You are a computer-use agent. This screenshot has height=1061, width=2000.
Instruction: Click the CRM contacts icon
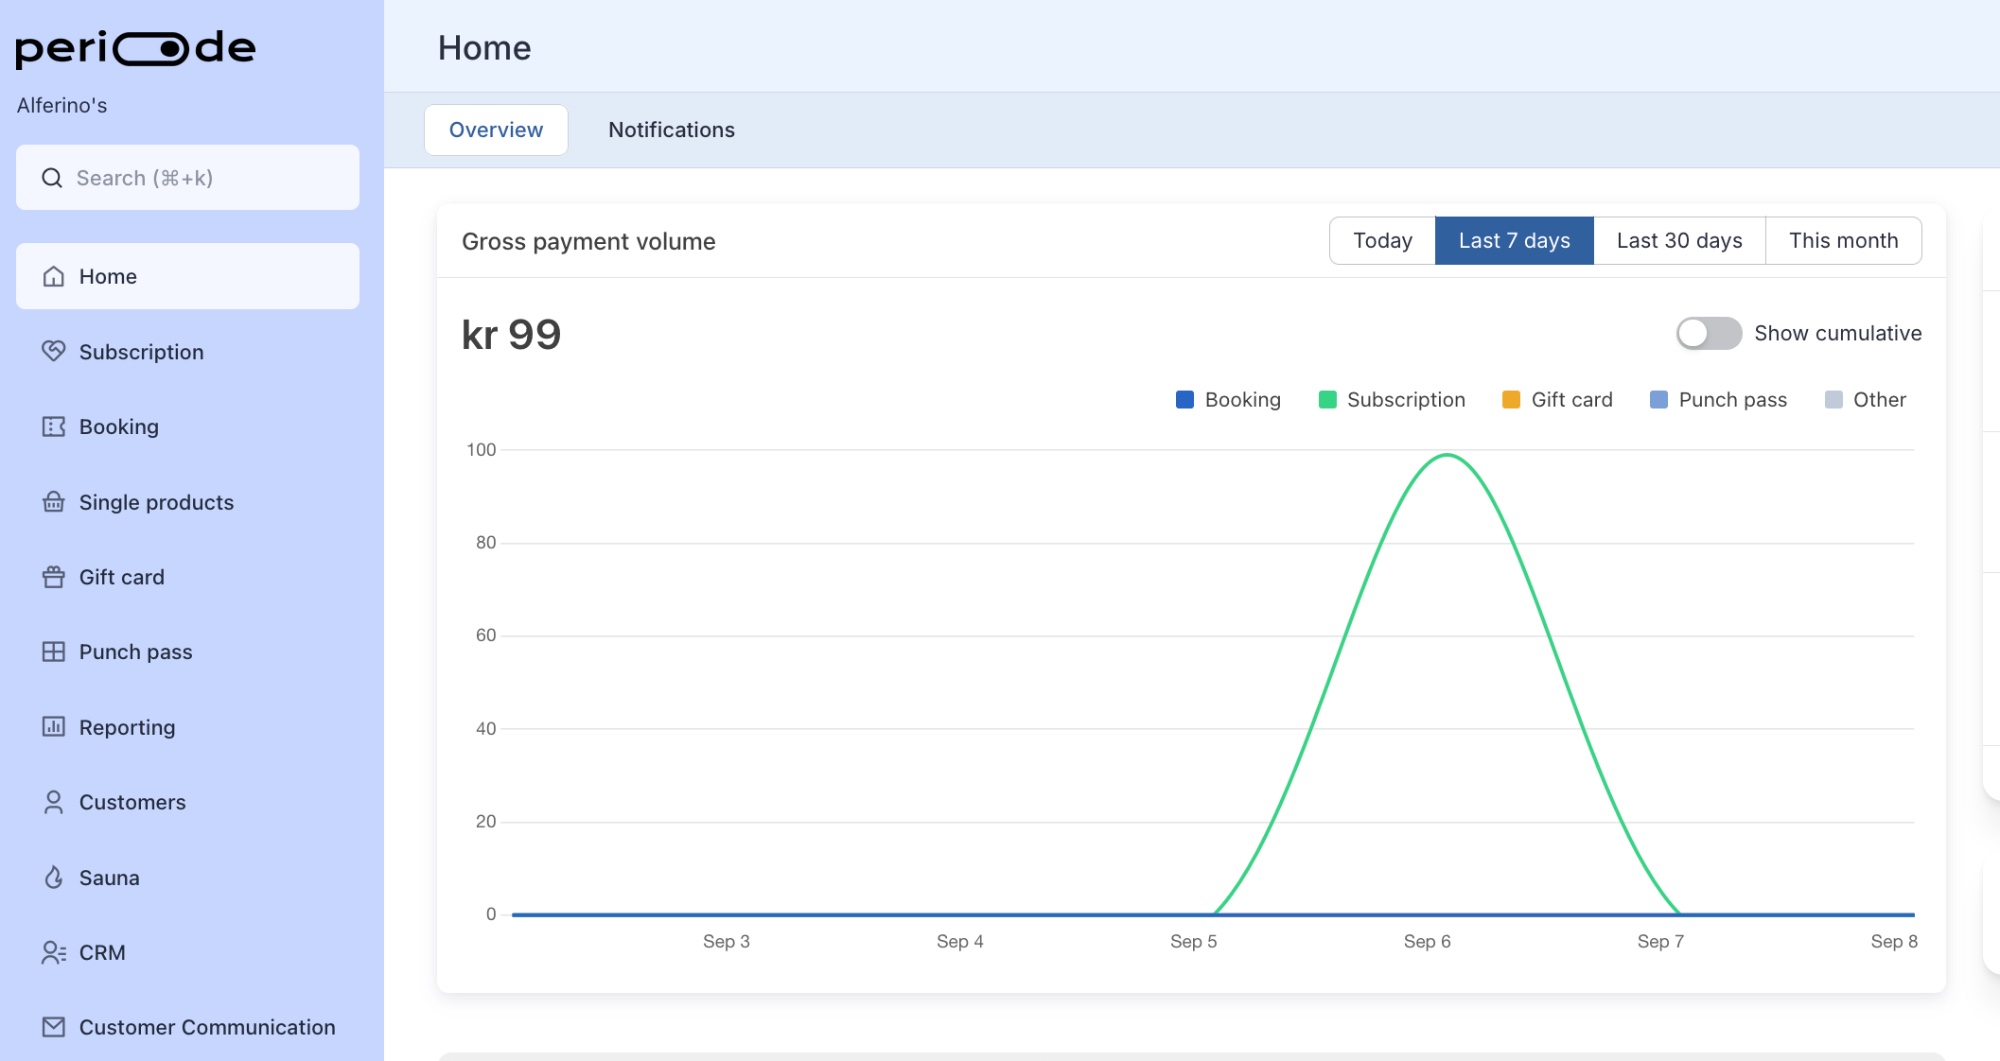[54, 952]
